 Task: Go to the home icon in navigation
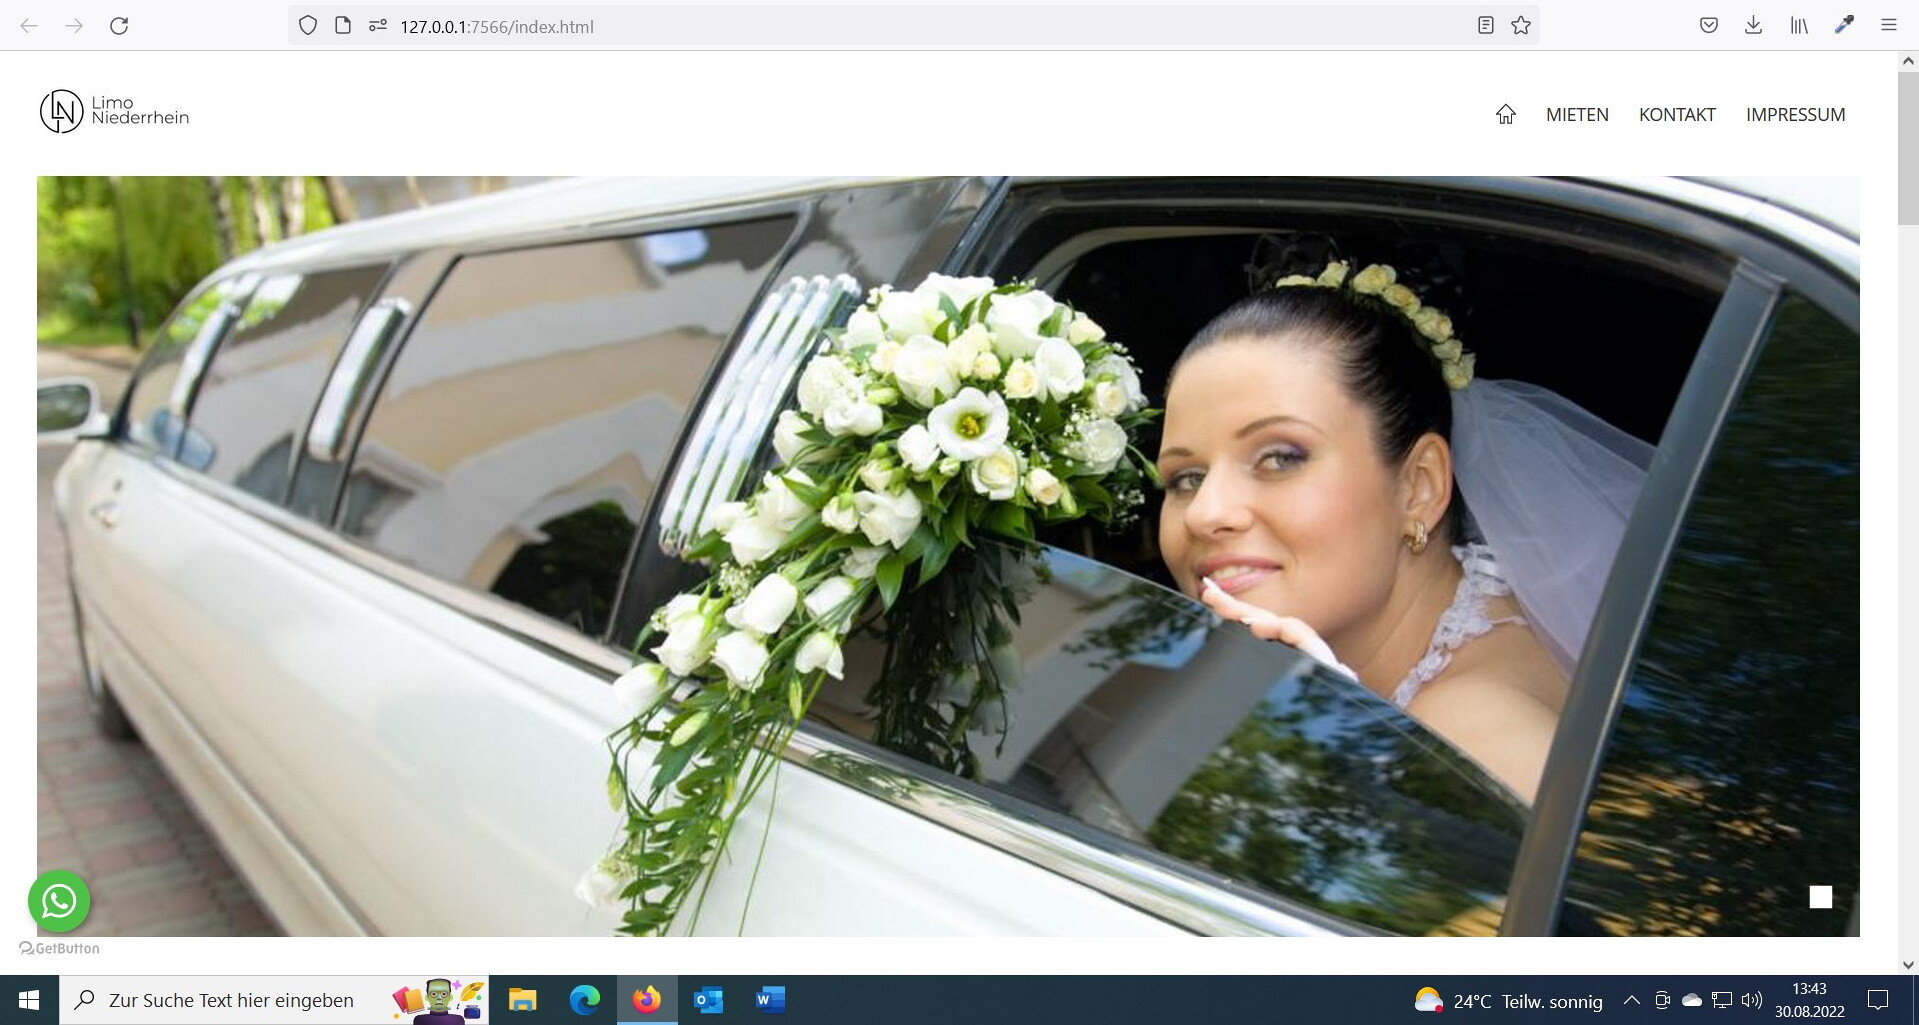[1506, 115]
